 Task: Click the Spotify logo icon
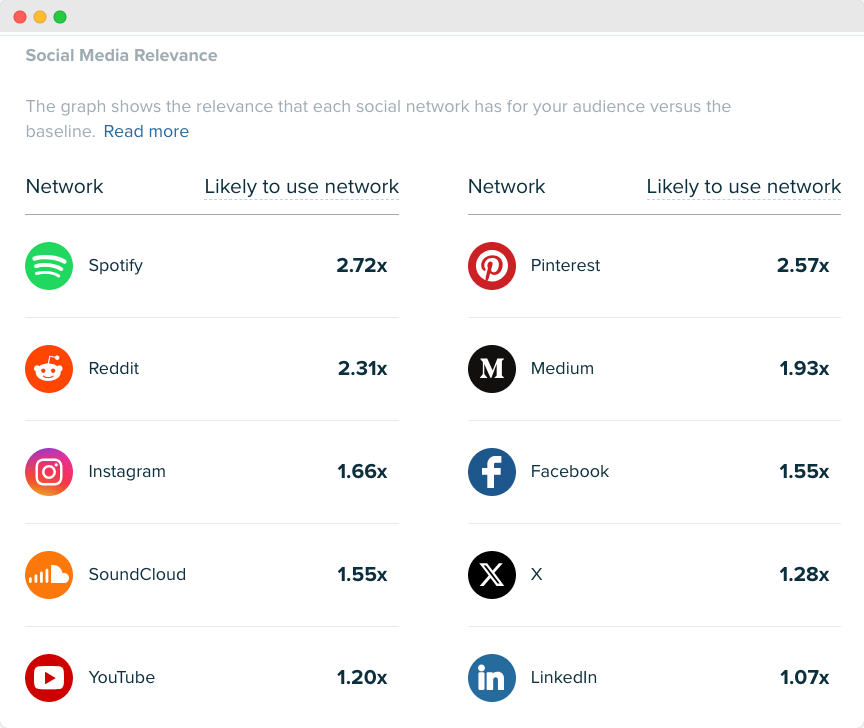tap(49, 266)
